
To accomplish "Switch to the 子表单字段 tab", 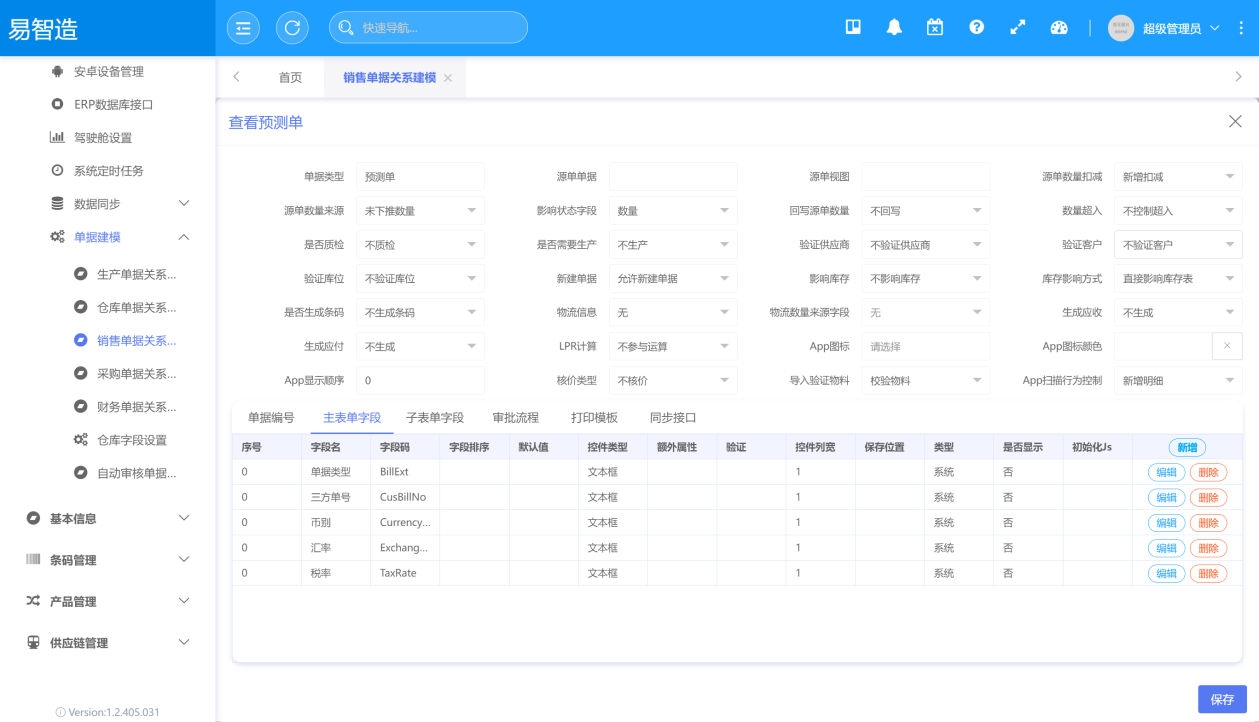I will click(435, 418).
